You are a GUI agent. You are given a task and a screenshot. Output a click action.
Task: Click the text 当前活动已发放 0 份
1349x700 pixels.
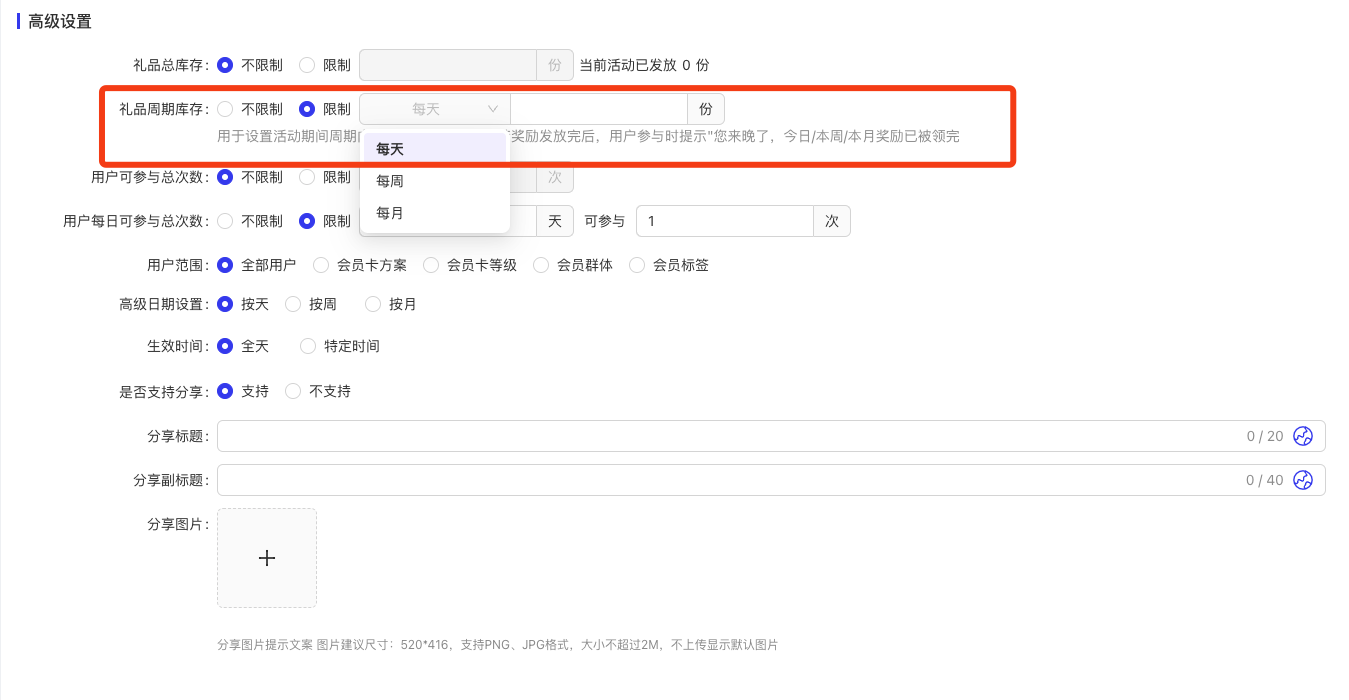tap(645, 65)
